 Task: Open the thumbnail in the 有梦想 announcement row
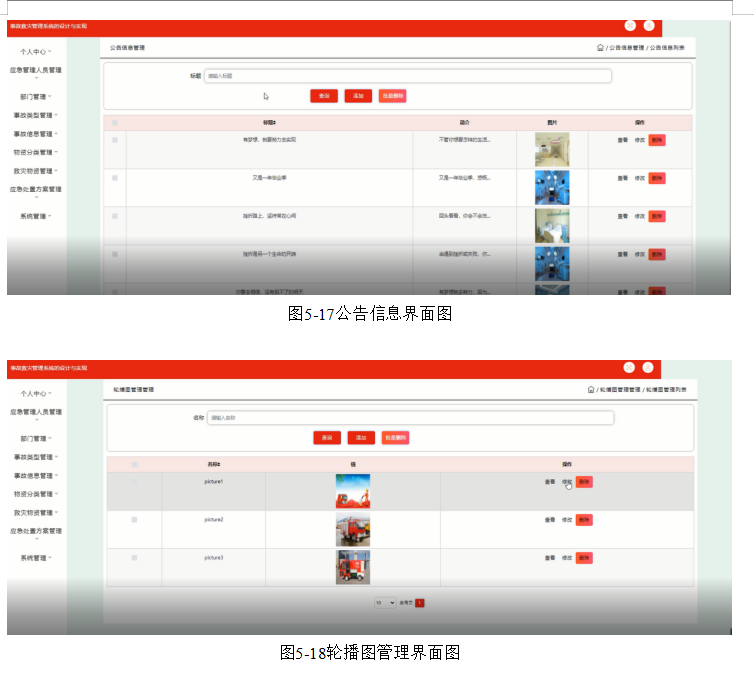coord(552,150)
